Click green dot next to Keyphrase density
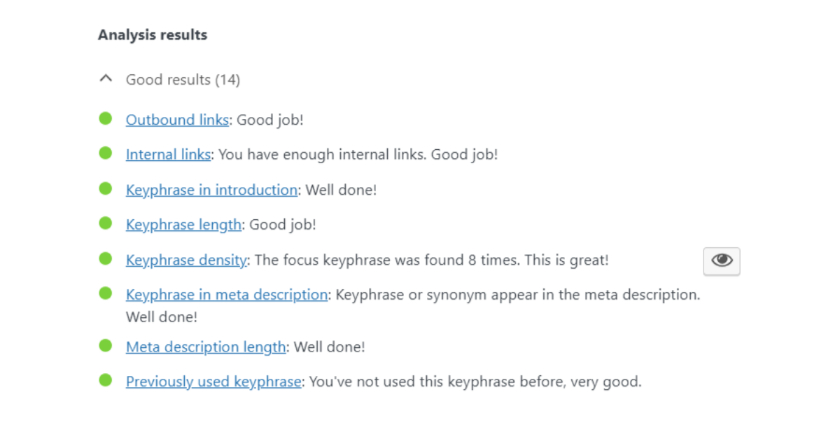The width and height of the screenshot is (840, 439). coord(106,258)
